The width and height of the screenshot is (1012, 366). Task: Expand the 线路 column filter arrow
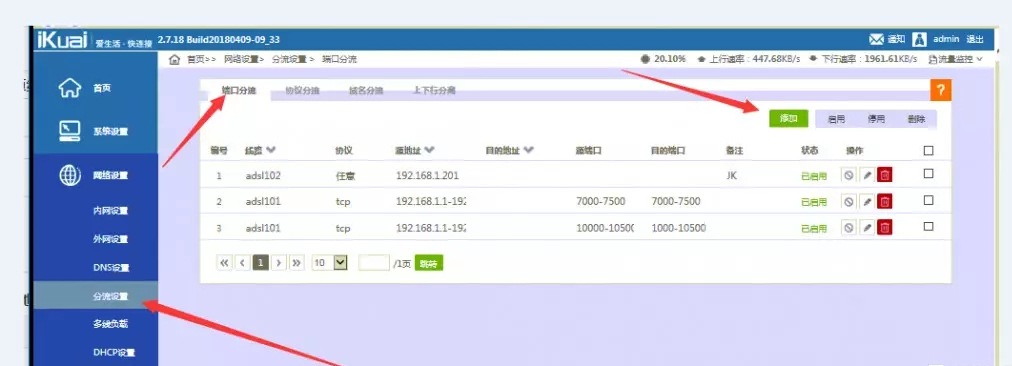270,150
